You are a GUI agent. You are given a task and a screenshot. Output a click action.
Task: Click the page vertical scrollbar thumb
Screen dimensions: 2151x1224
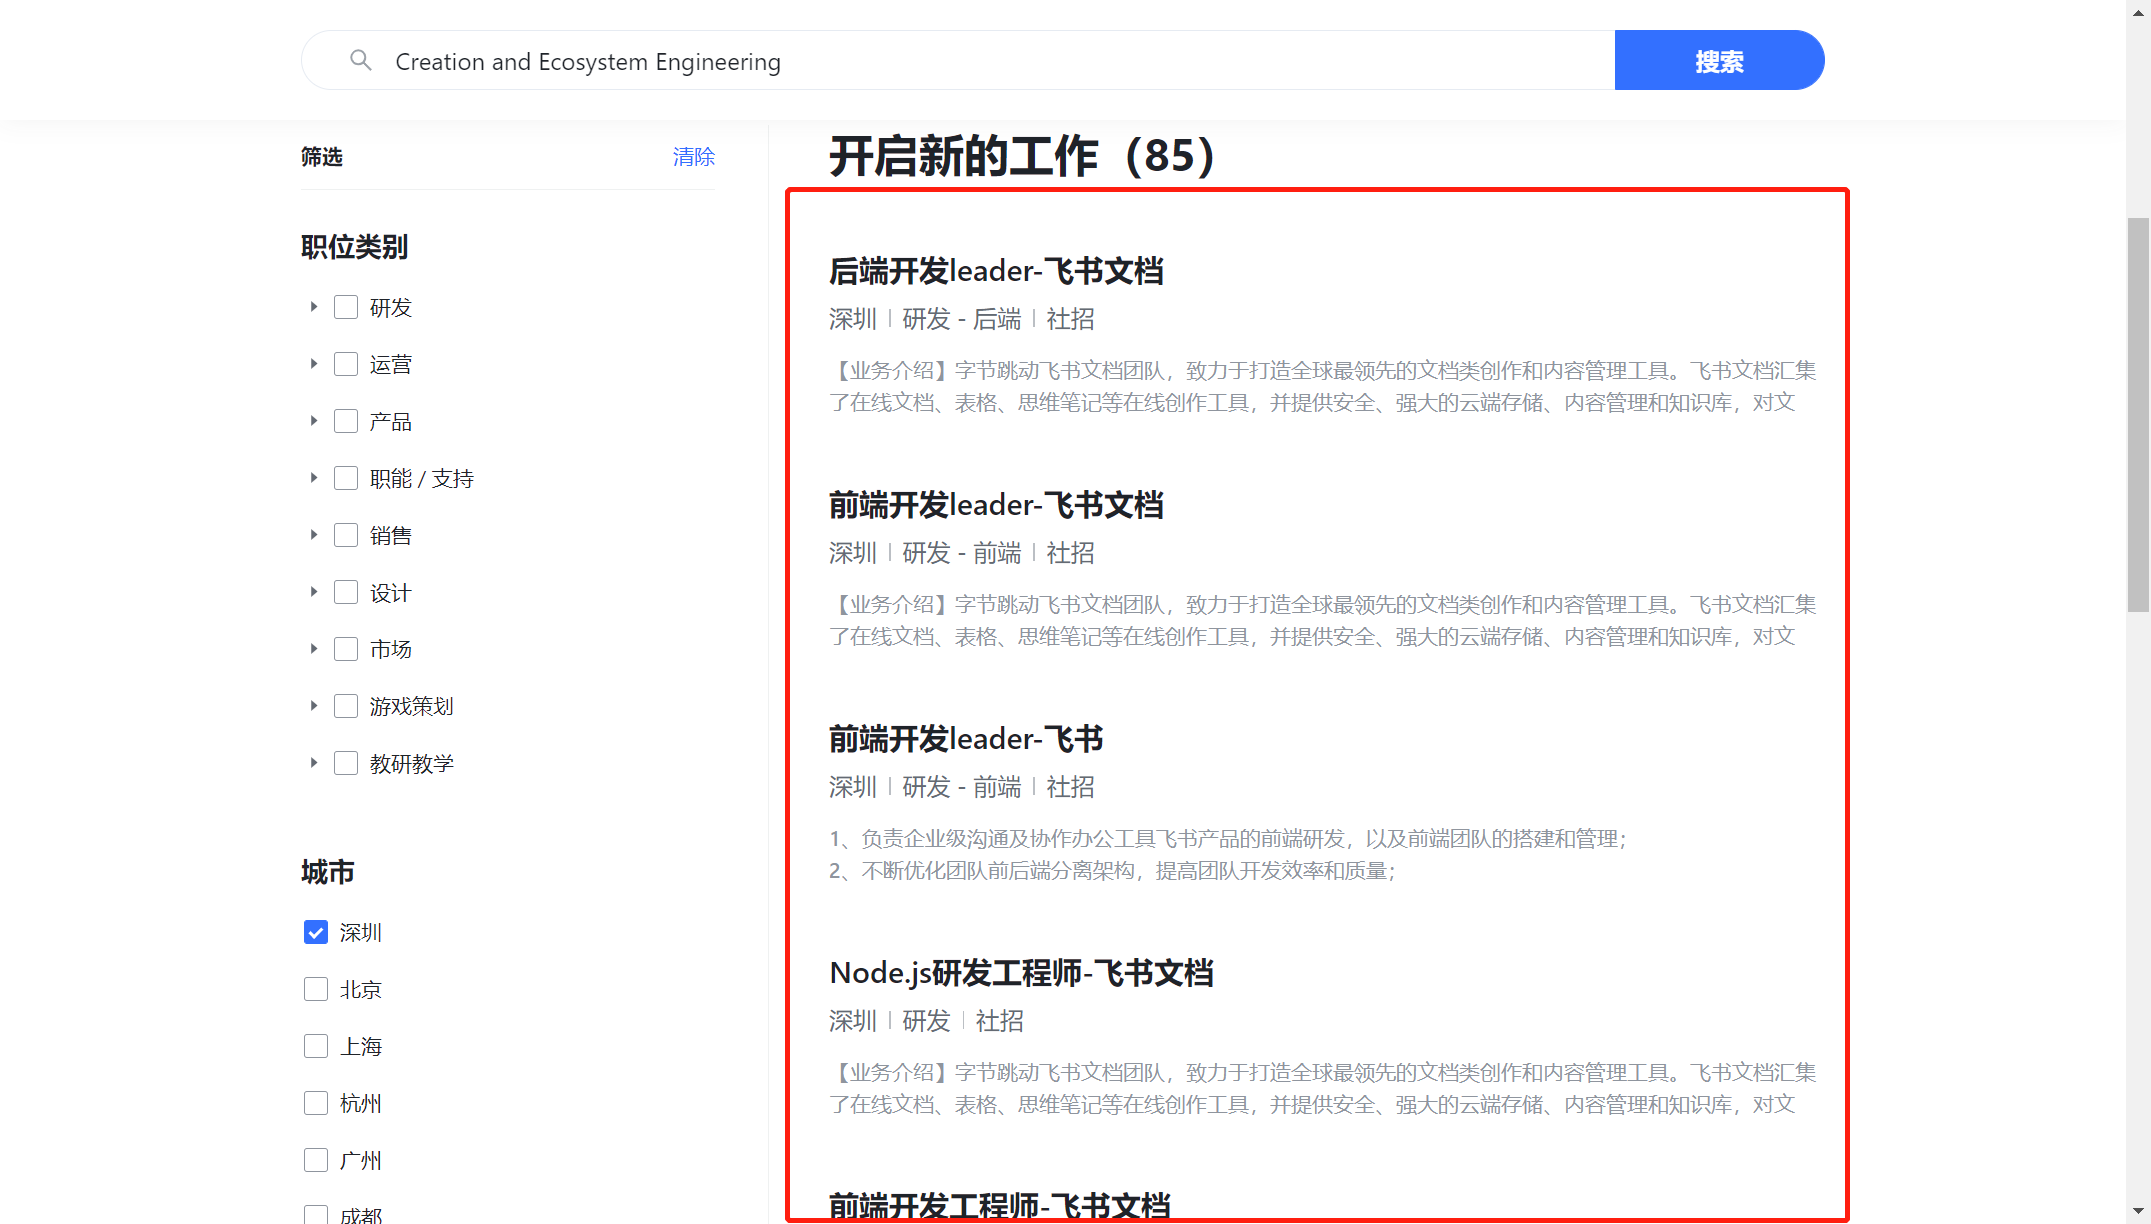(2138, 415)
